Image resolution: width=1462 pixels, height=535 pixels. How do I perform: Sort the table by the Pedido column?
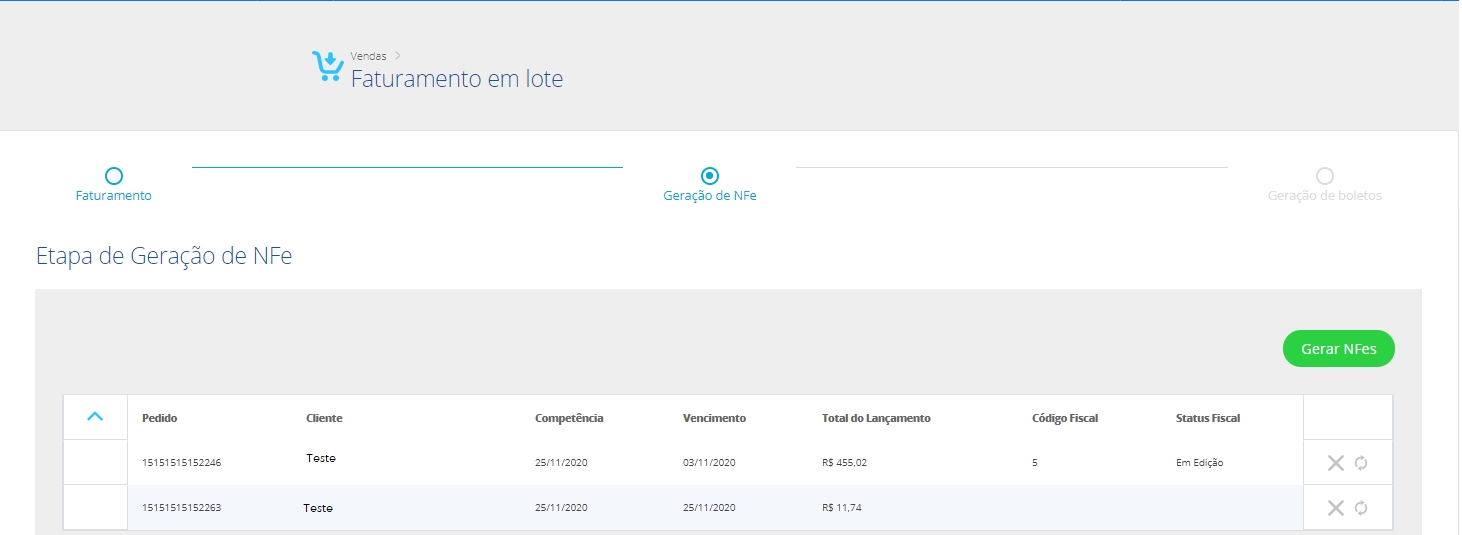[x=159, y=418]
